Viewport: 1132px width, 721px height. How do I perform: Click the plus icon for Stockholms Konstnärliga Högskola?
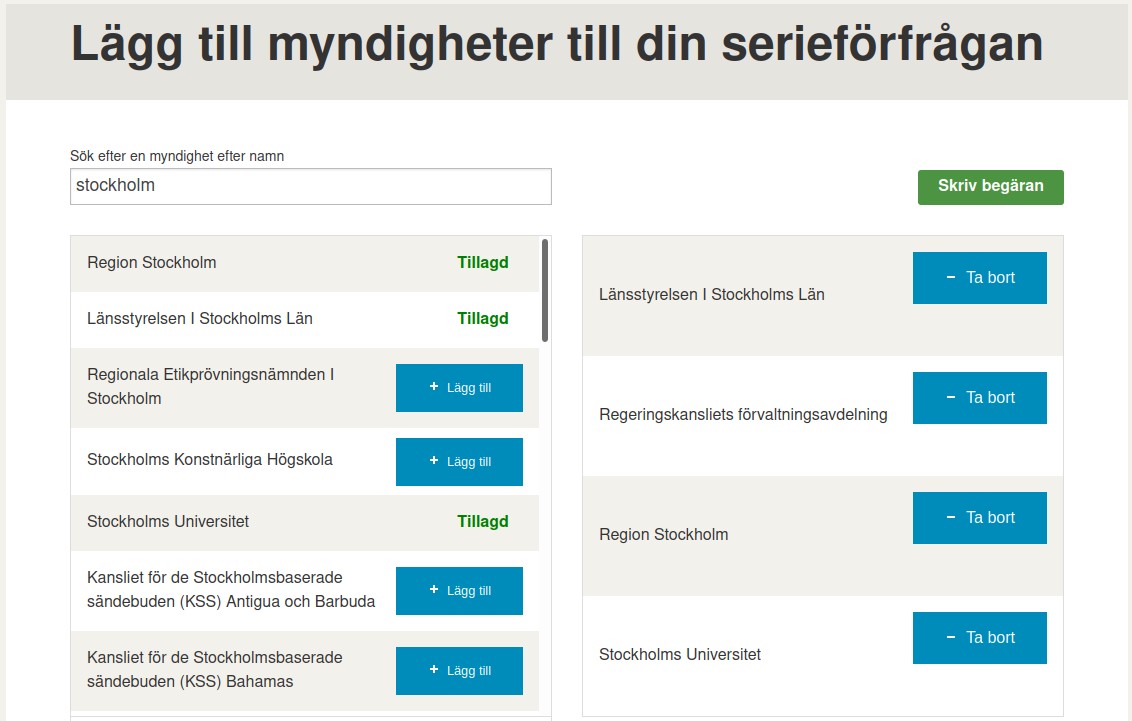[x=434, y=460]
